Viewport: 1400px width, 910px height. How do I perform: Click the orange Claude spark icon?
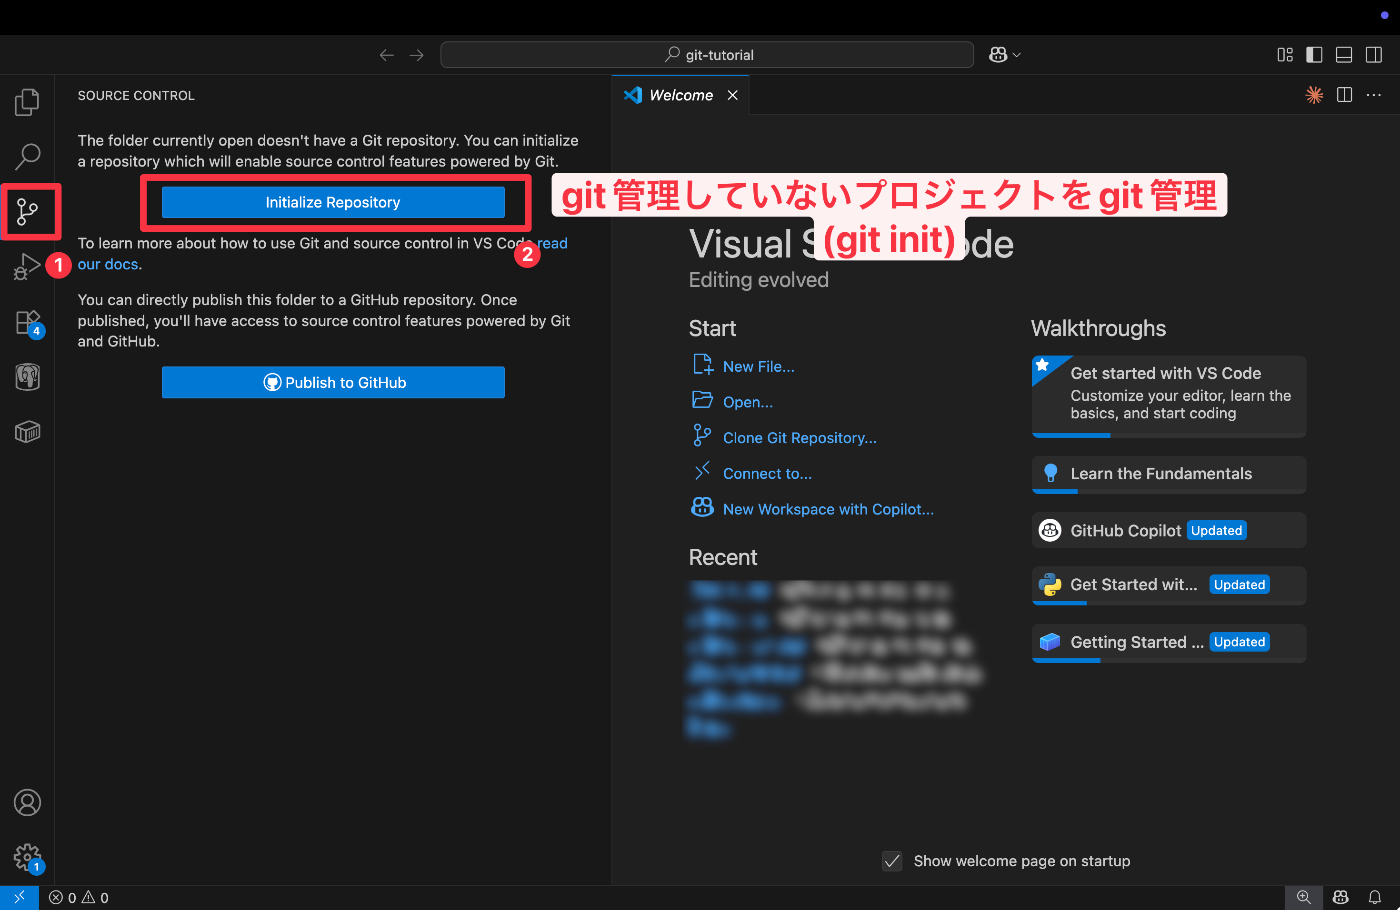(x=1314, y=95)
